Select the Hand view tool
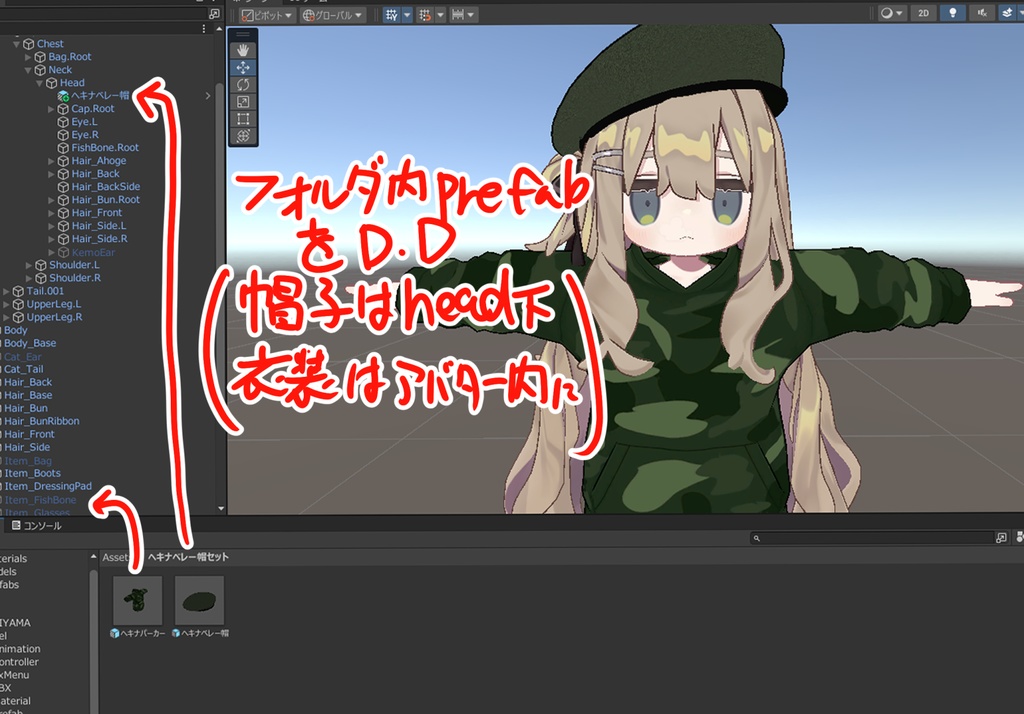1024x714 pixels. tap(243, 50)
